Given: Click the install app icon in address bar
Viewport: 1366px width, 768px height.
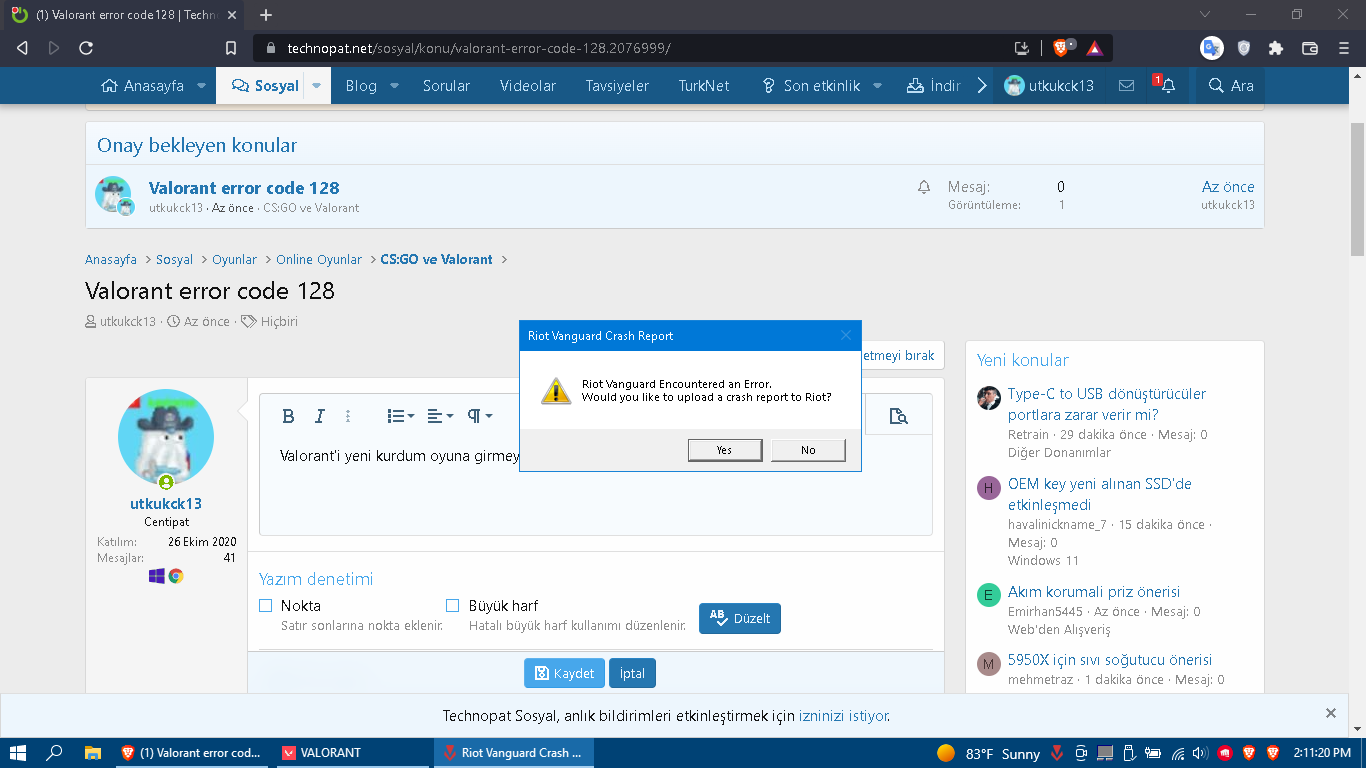Looking at the screenshot, I should click(x=1022, y=48).
